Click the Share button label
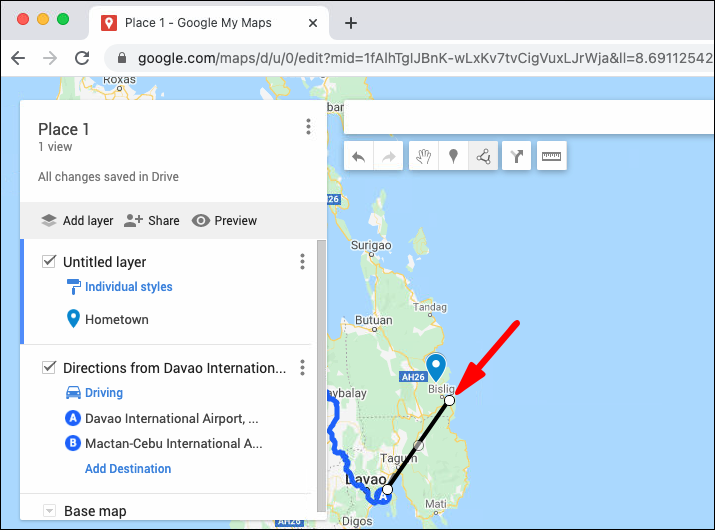 click(x=164, y=220)
